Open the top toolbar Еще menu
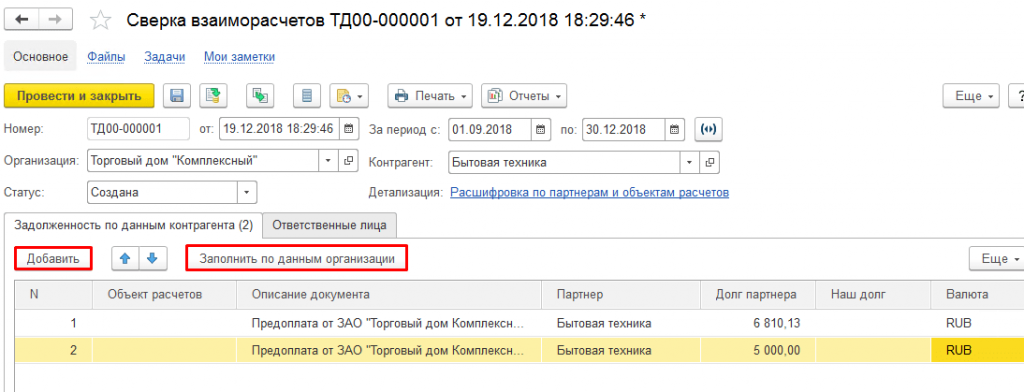 tap(972, 96)
